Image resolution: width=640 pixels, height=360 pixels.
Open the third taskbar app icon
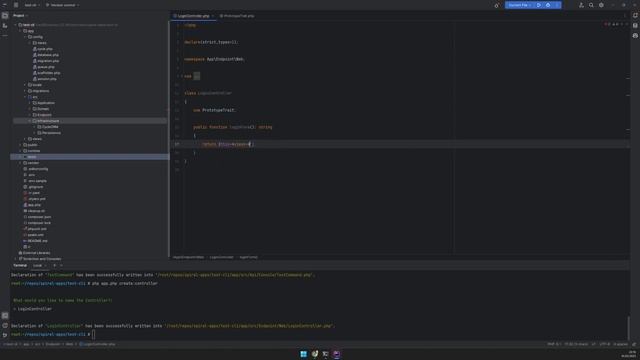pyautogui.click(x=325, y=354)
